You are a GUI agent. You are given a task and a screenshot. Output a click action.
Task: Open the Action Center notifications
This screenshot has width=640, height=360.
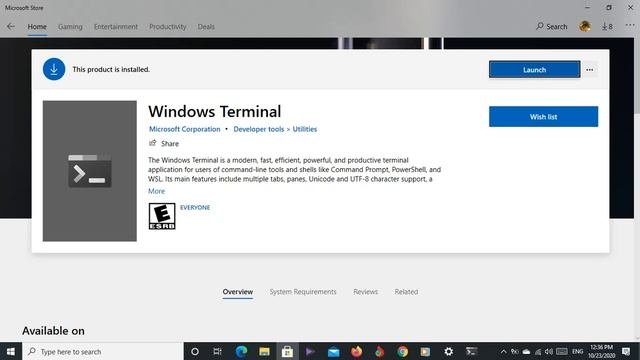pos(626,351)
